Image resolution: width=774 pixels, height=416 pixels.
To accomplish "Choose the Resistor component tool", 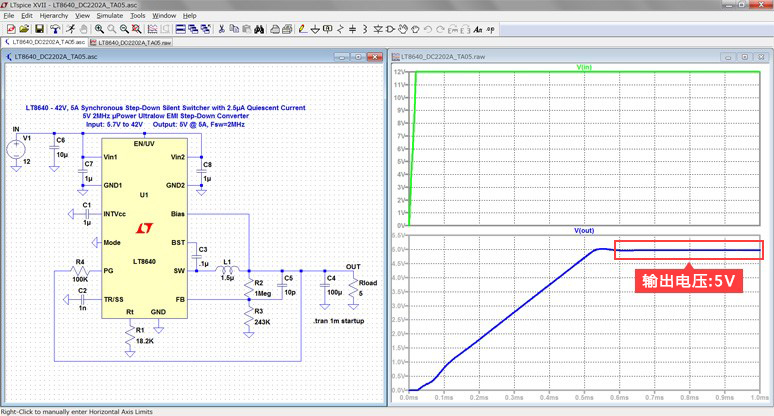I will (341, 29).
